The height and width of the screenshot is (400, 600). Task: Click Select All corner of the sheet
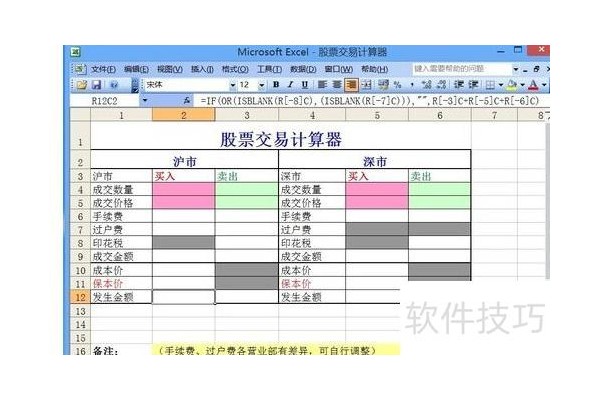80,115
